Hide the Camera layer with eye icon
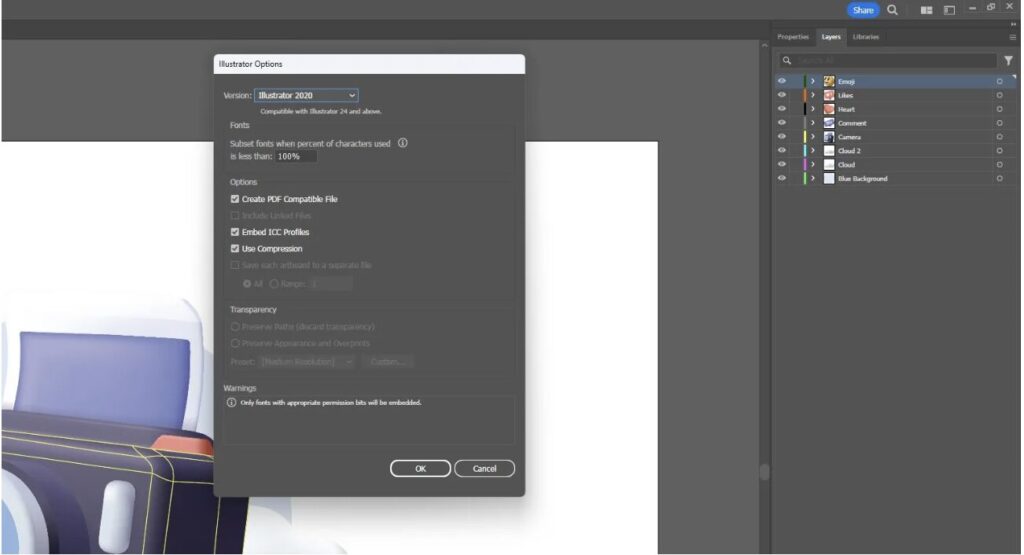Image resolution: width=1024 pixels, height=555 pixels. [782, 136]
